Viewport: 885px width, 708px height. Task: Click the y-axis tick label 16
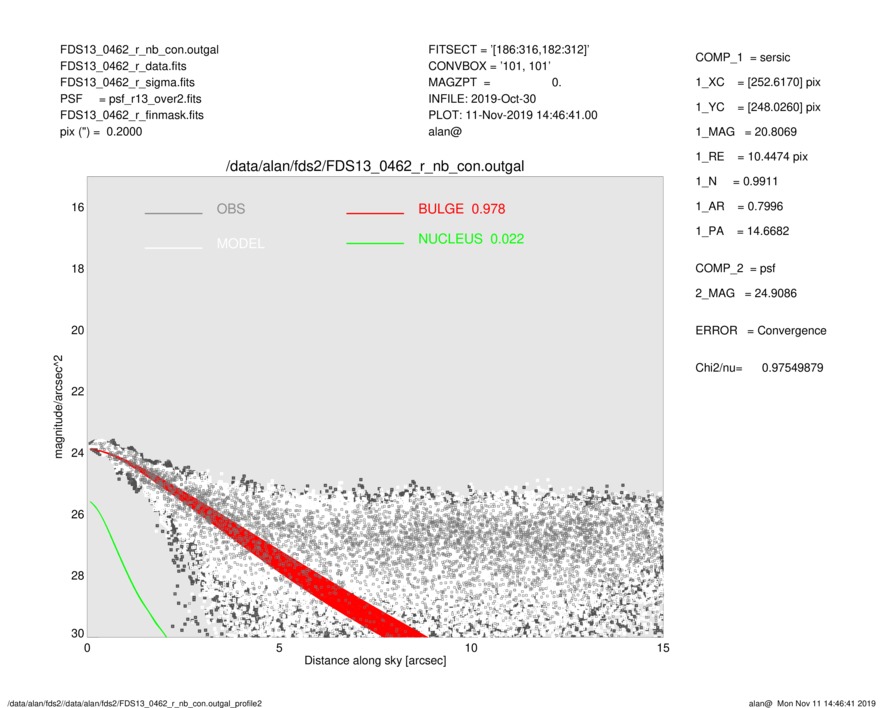(x=78, y=207)
